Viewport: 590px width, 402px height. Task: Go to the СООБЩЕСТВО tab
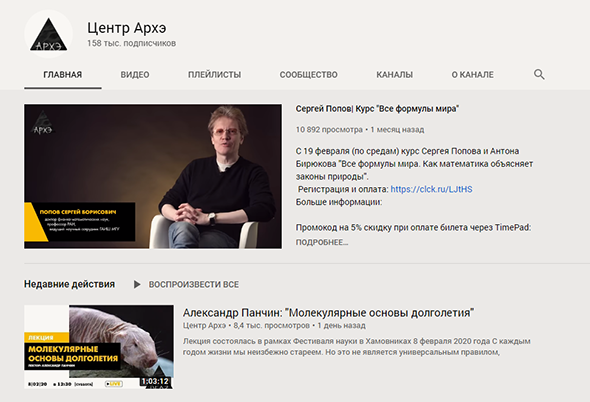pos(309,75)
